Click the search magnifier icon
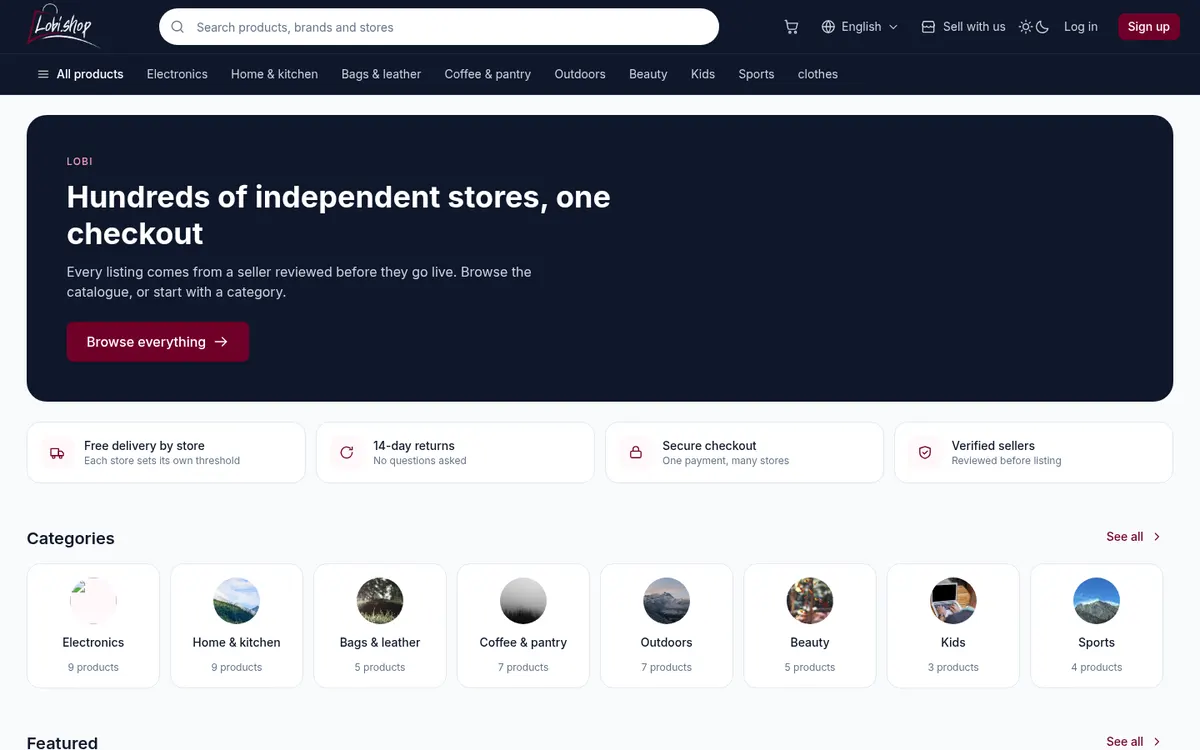Screen dimensions: 1200x750 (178, 27)
